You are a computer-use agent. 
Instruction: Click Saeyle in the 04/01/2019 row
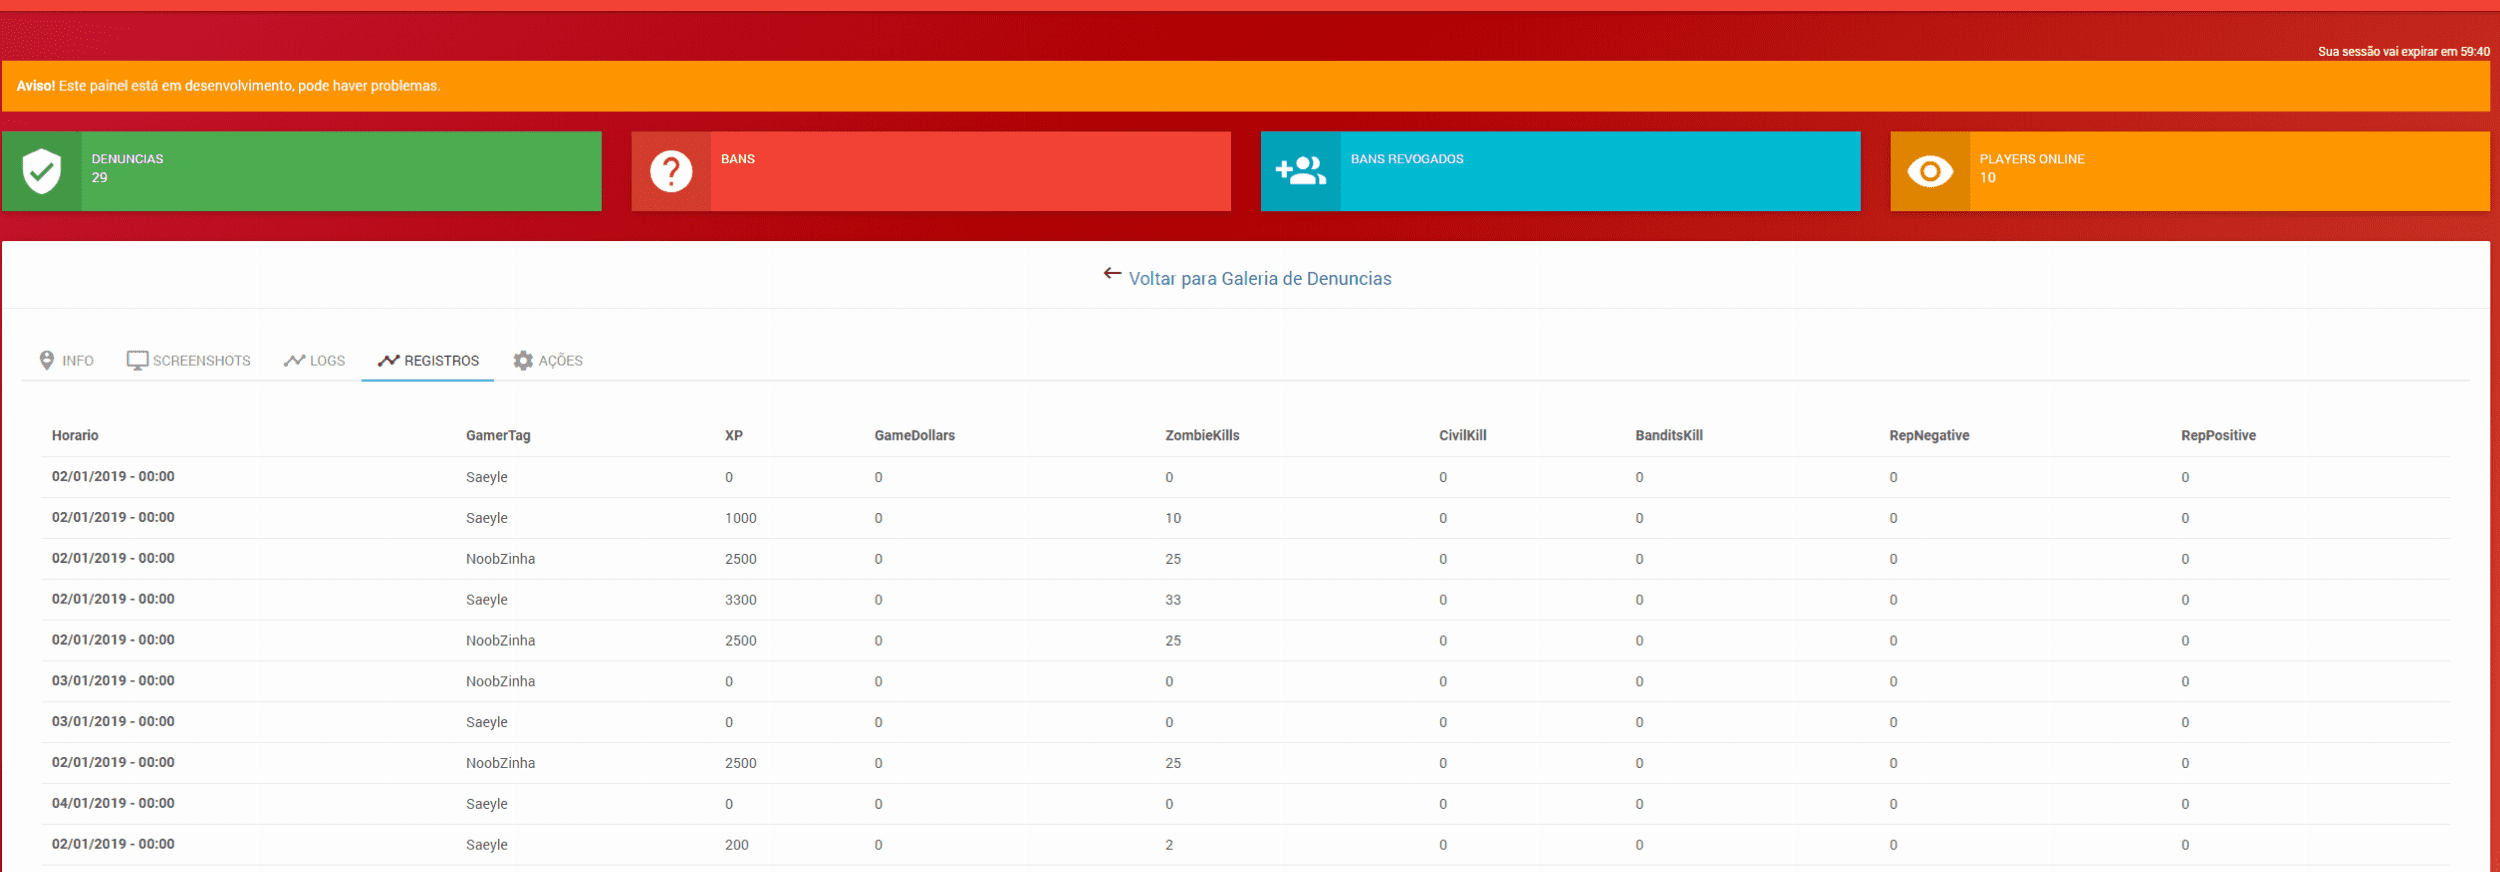click(487, 804)
